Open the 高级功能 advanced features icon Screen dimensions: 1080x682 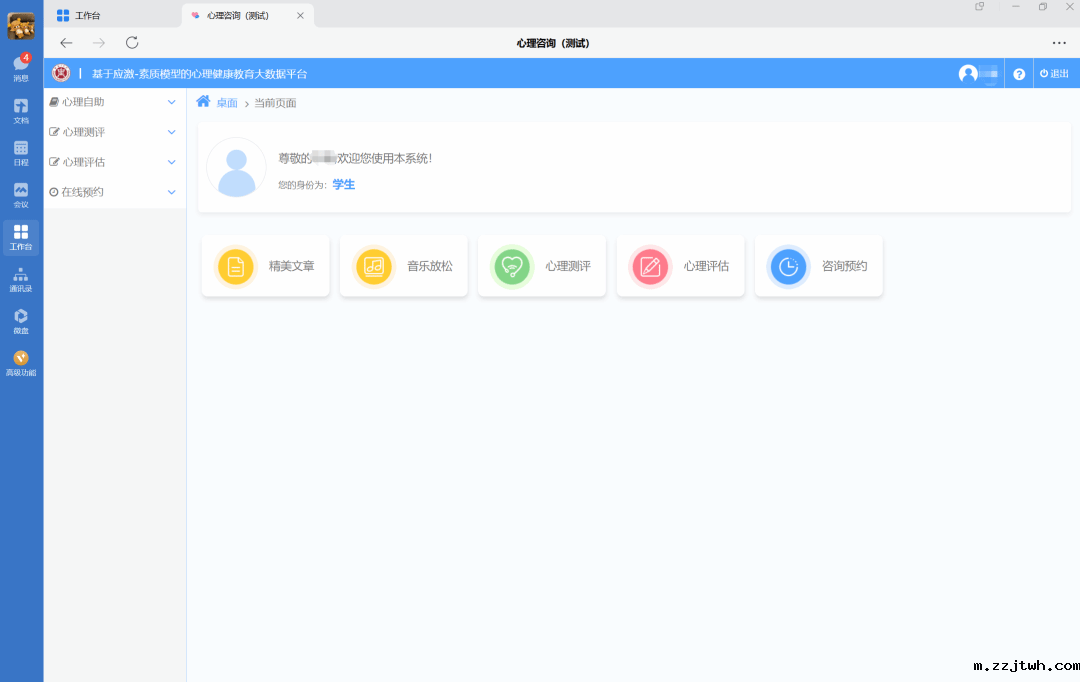[21, 362]
